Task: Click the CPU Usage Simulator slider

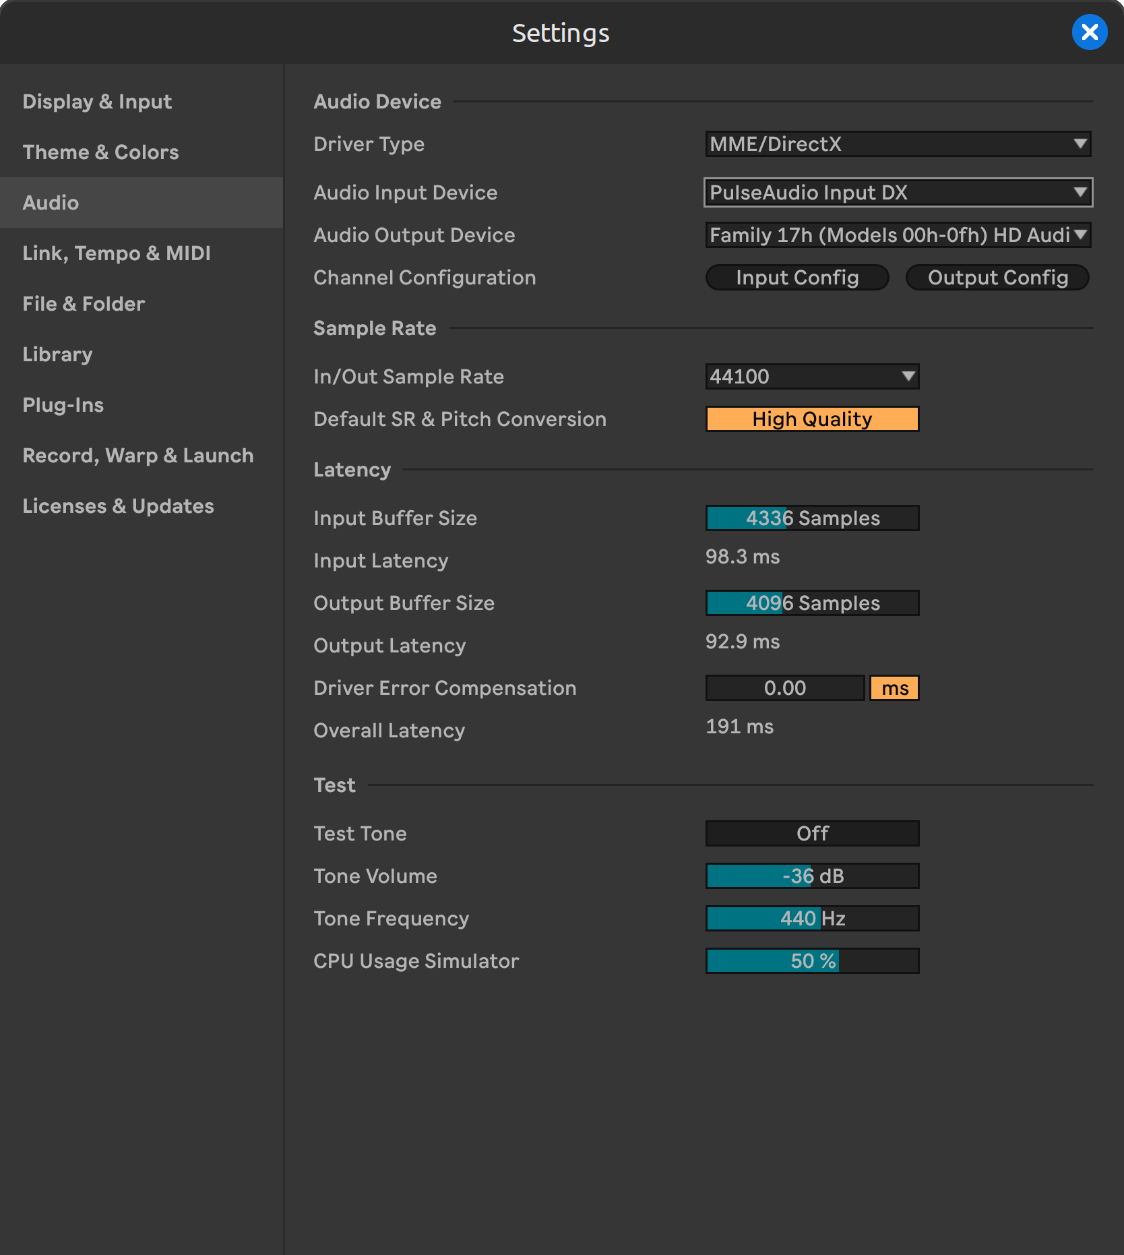Action: 812,961
